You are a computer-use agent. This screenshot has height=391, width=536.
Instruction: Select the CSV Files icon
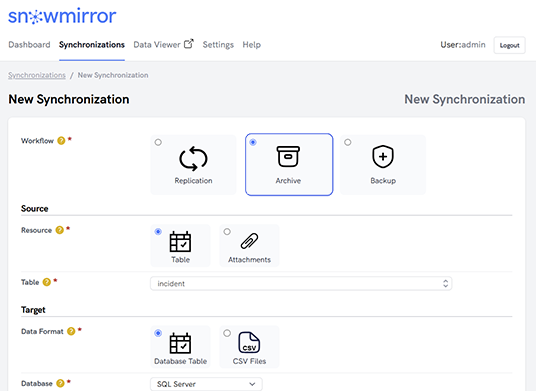249,342
